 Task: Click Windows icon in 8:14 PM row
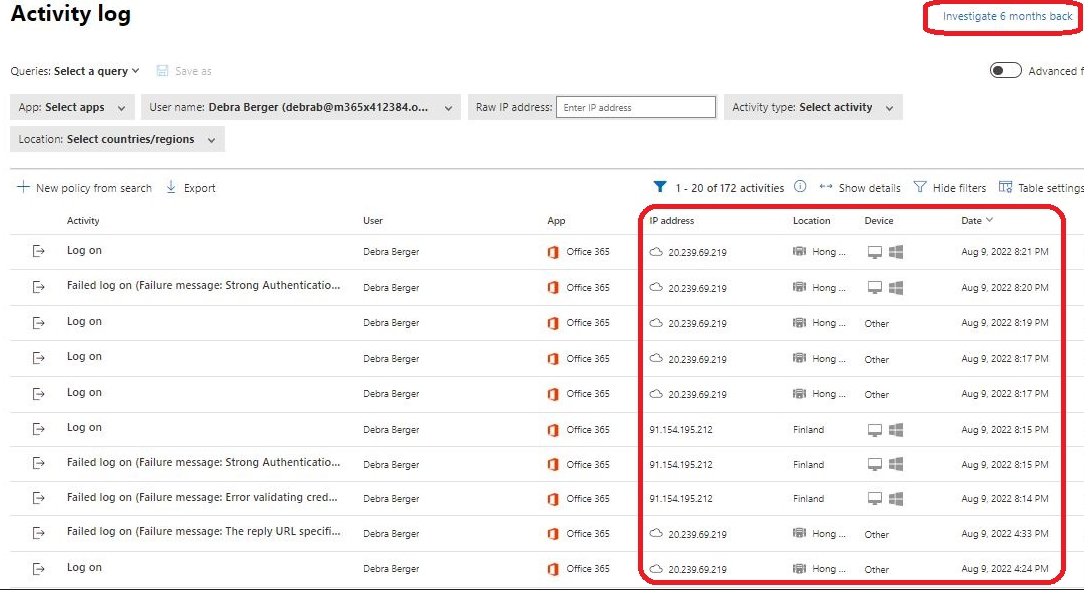[896, 498]
